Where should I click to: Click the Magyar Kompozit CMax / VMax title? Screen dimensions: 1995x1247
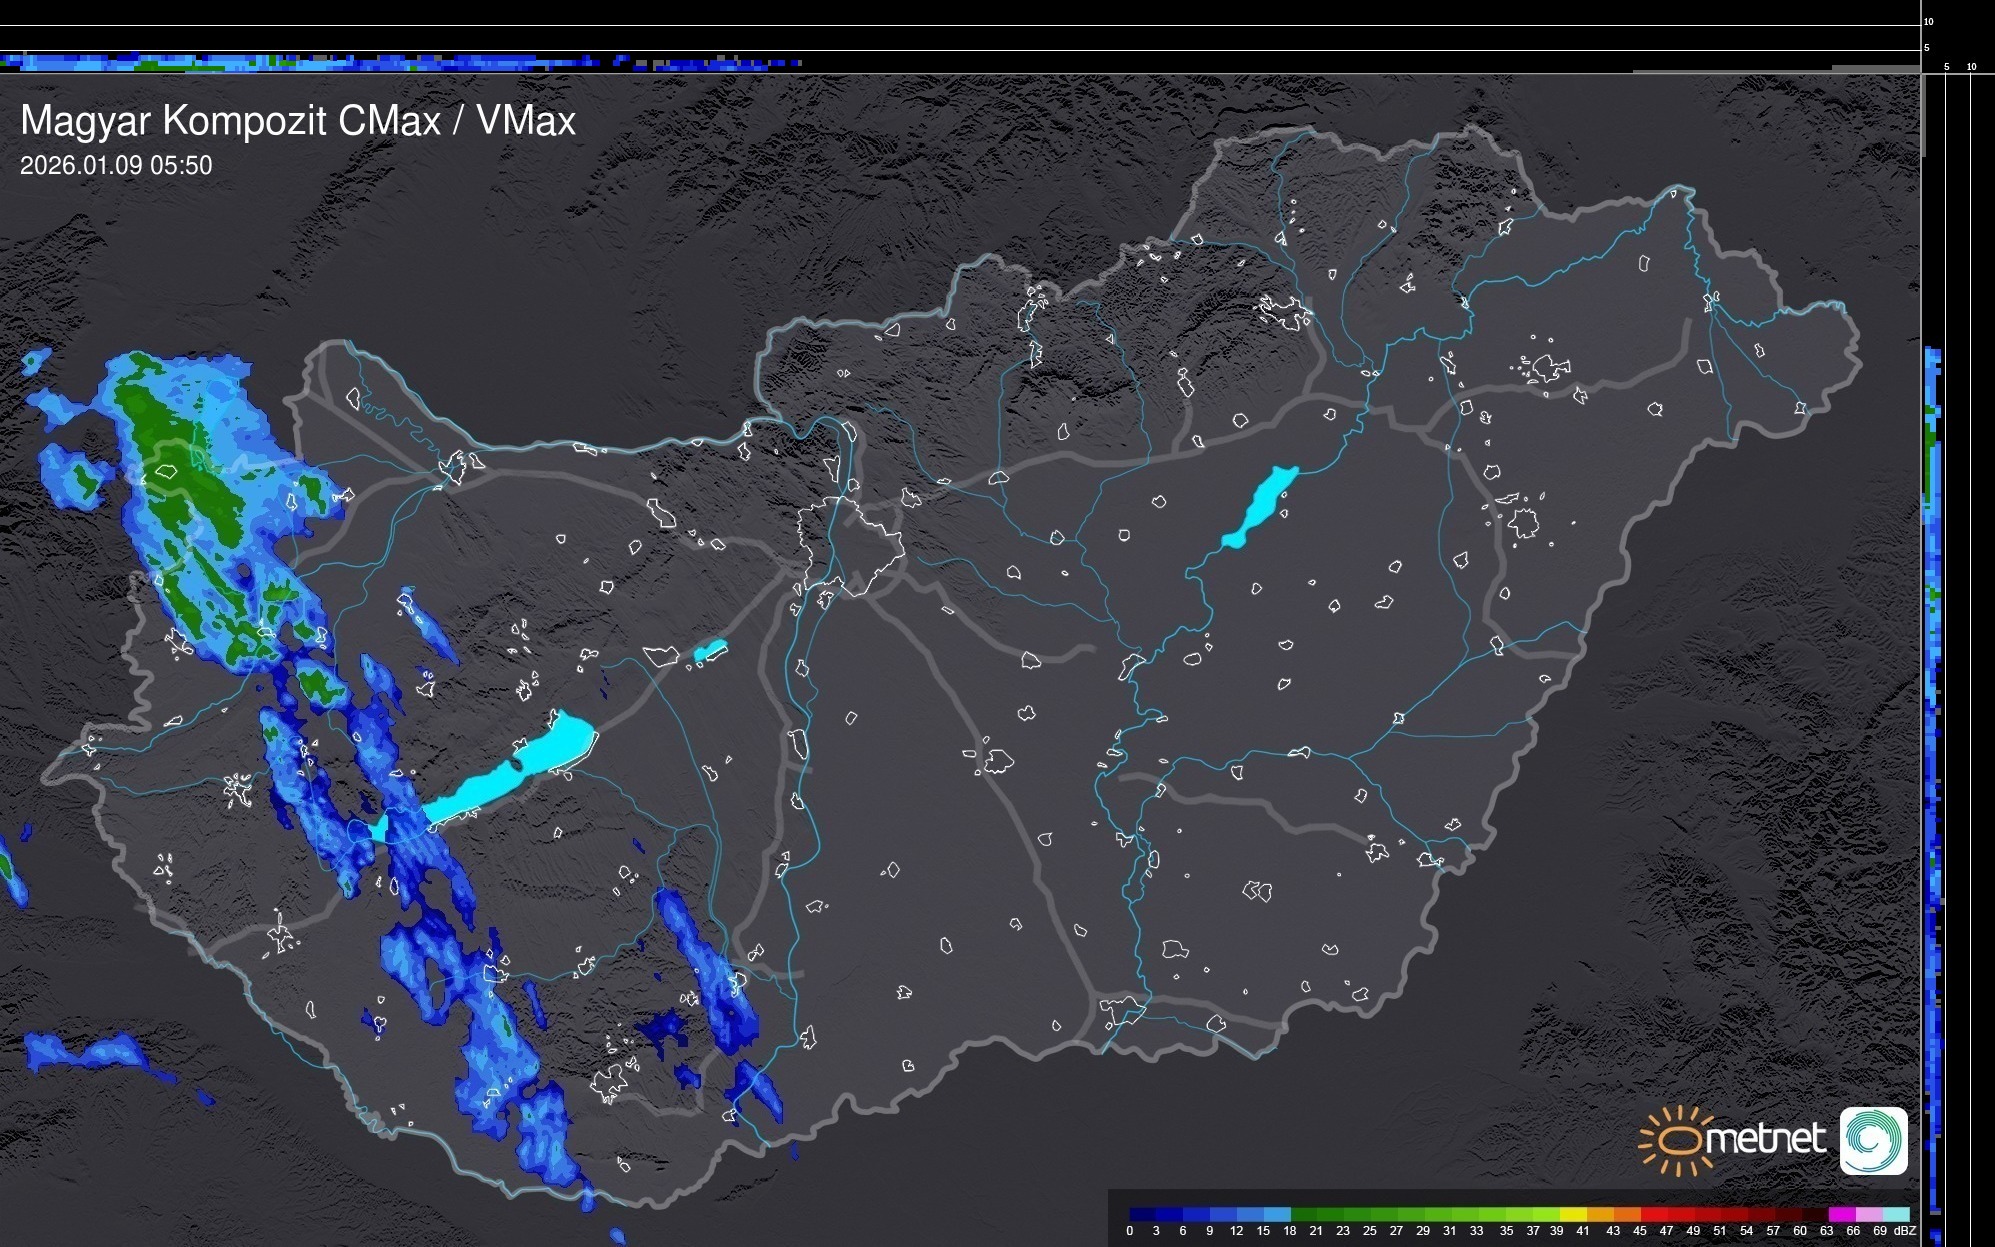pos(298,121)
